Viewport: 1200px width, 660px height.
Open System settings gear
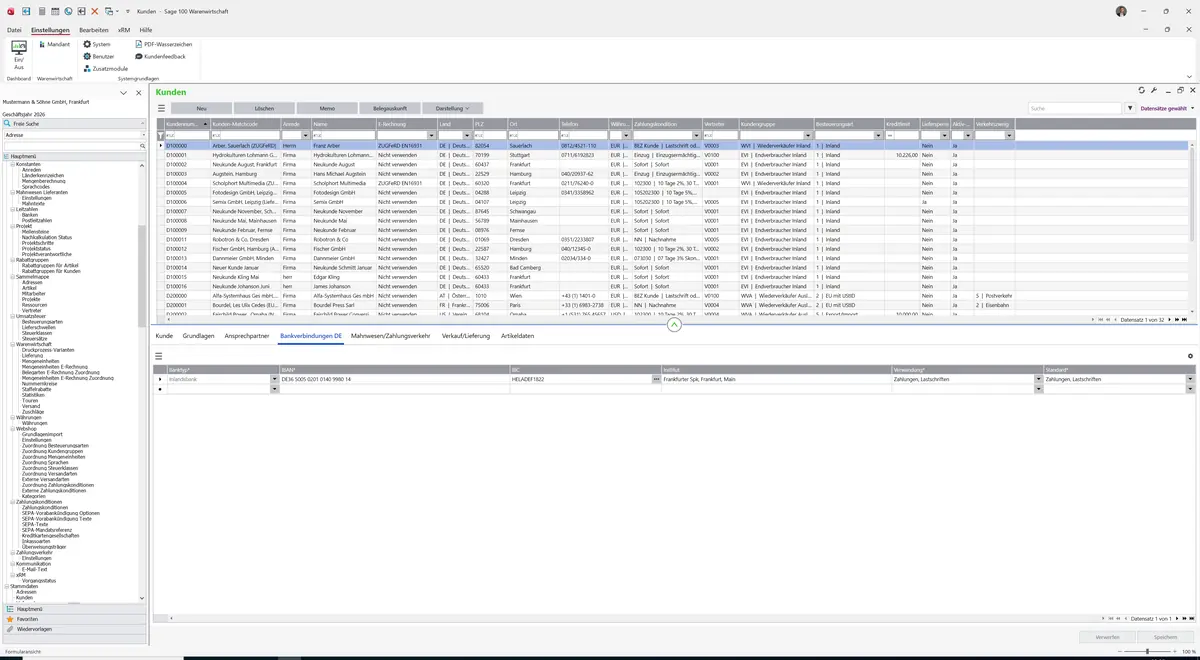coord(97,44)
